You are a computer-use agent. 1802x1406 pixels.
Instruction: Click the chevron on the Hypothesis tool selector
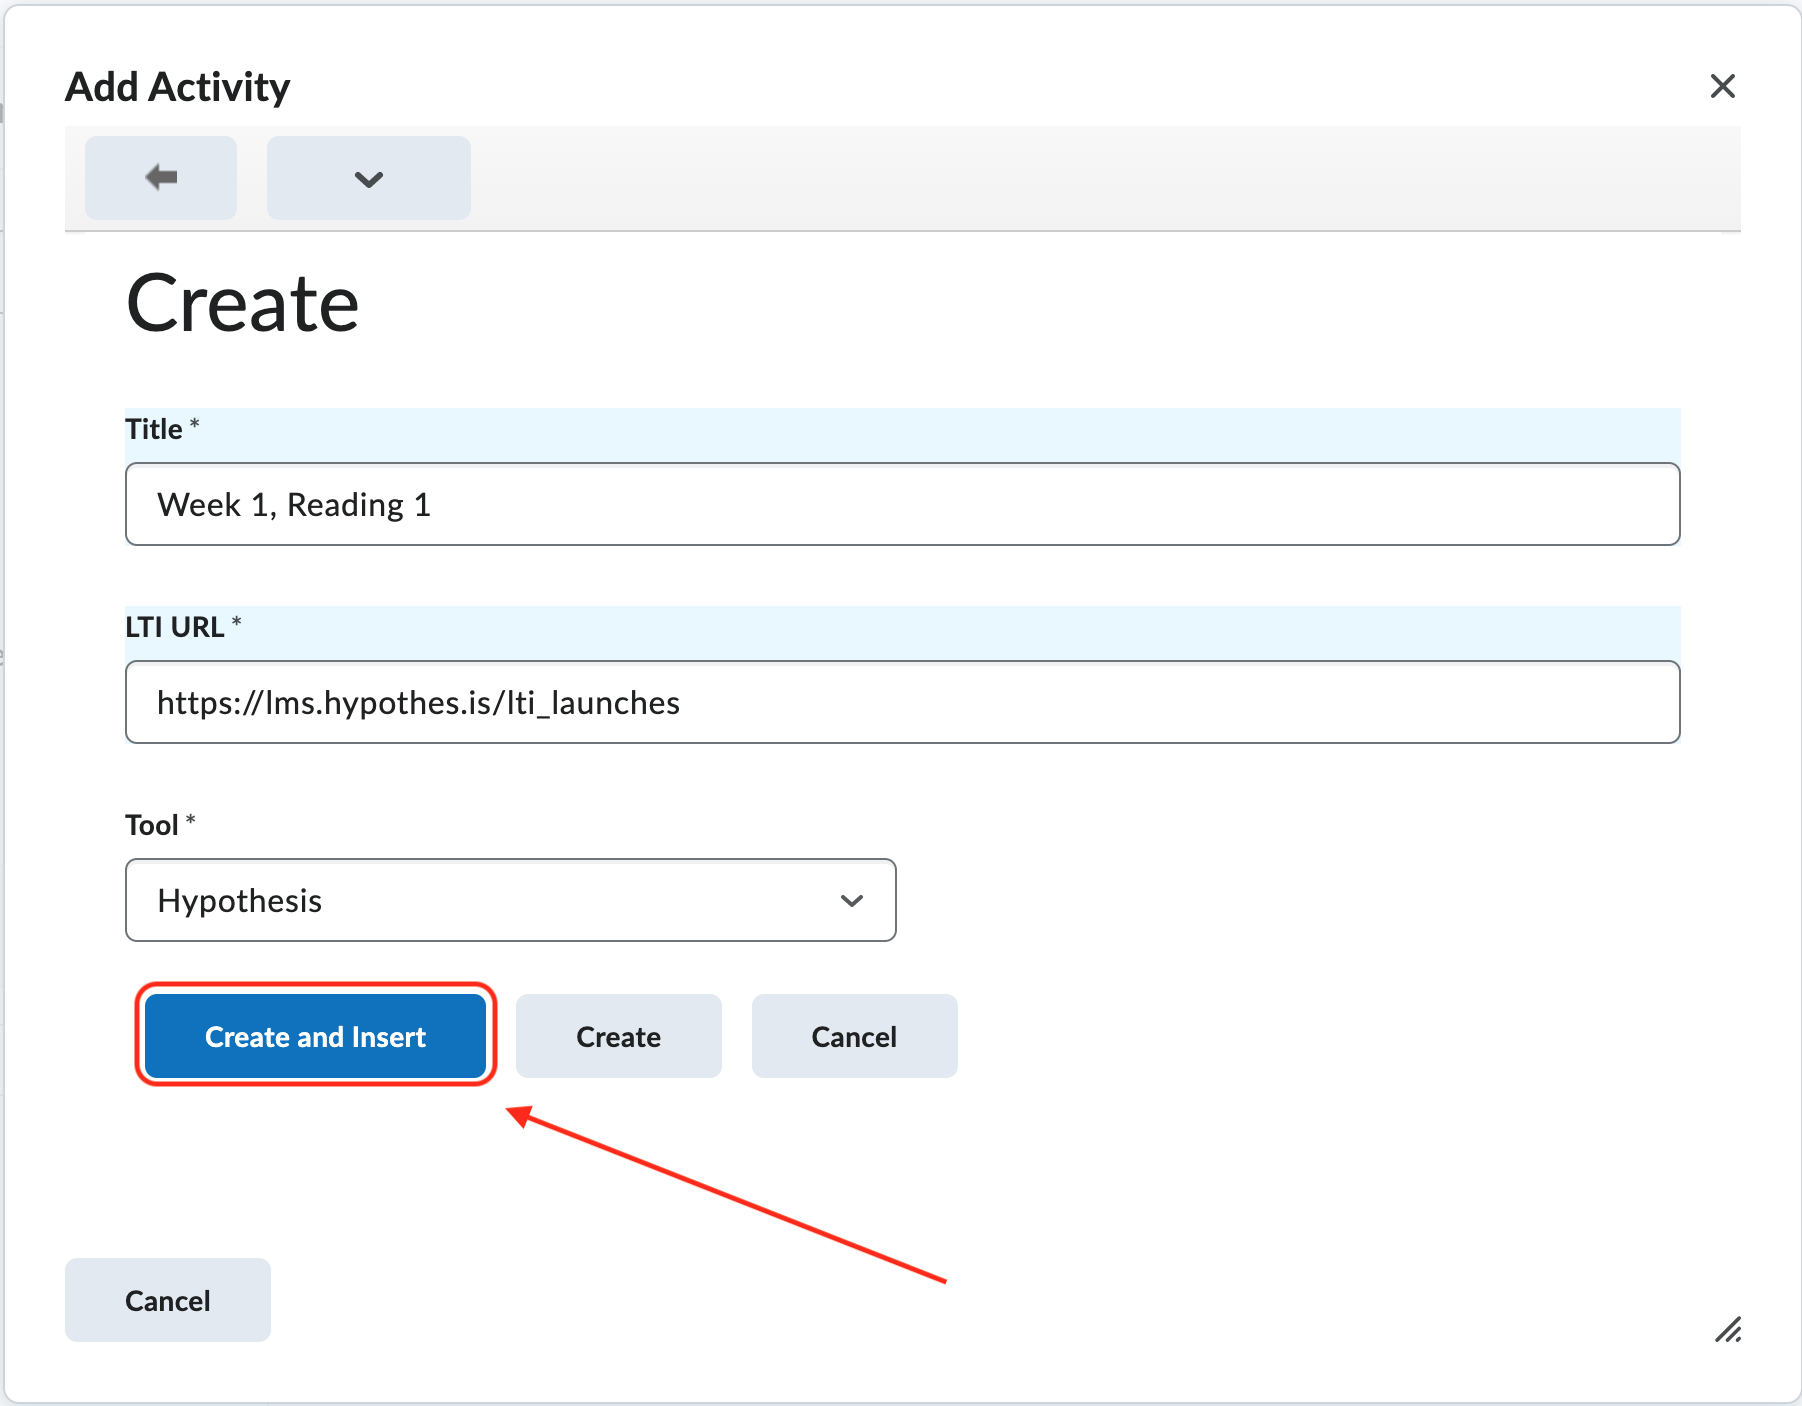pyautogui.click(x=852, y=900)
